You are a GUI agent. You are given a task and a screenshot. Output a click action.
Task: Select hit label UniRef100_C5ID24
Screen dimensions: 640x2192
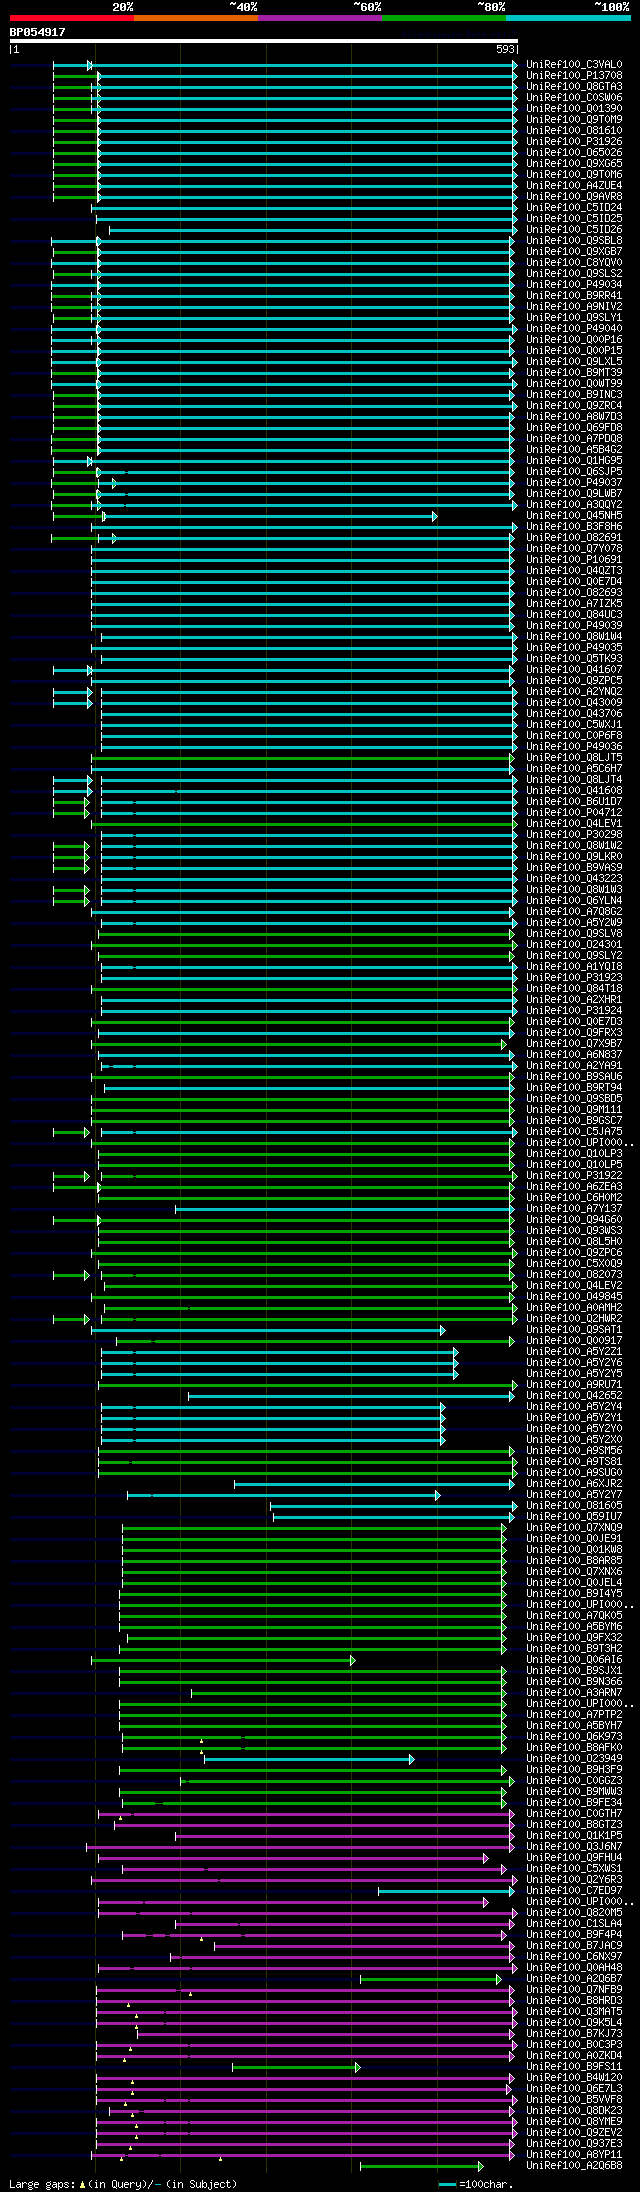coord(574,208)
